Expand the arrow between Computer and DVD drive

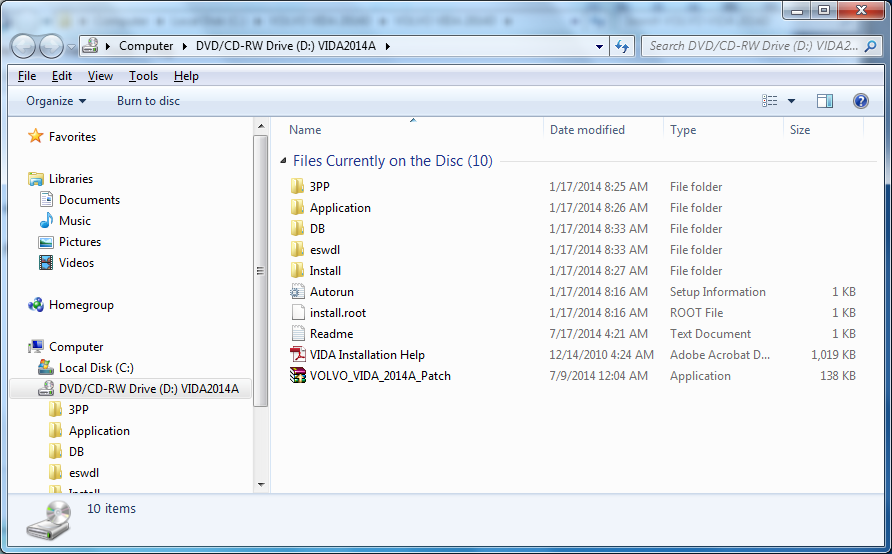[x=185, y=46]
